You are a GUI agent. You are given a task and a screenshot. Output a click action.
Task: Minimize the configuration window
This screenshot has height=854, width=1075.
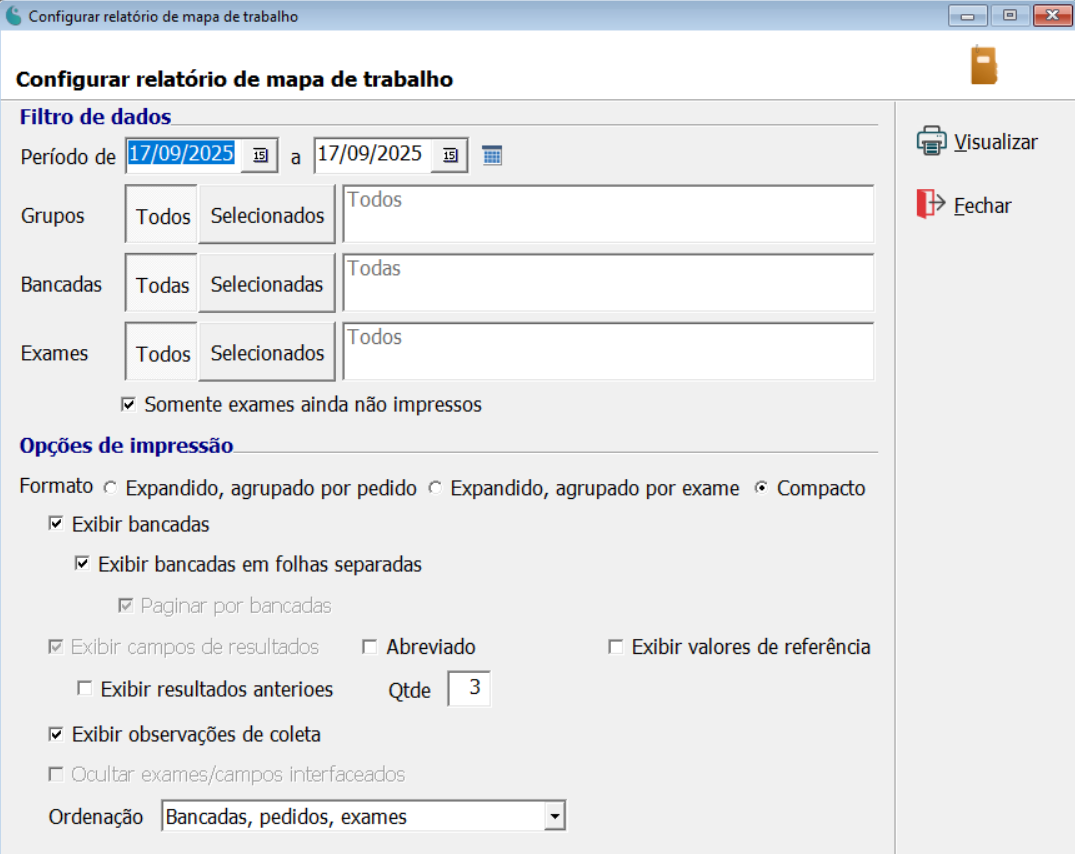[x=967, y=15]
